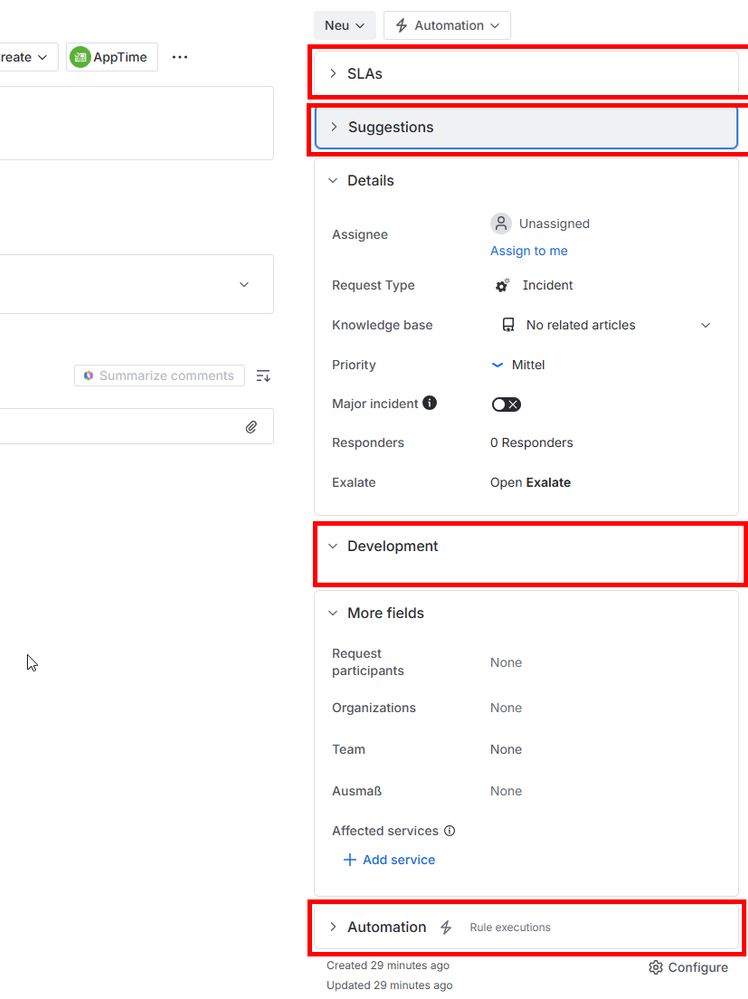The height and width of the screenshot is (999, 748).
Task: Click the Major incident info icon
Action: pyautogui.click(x=428, y=402)
